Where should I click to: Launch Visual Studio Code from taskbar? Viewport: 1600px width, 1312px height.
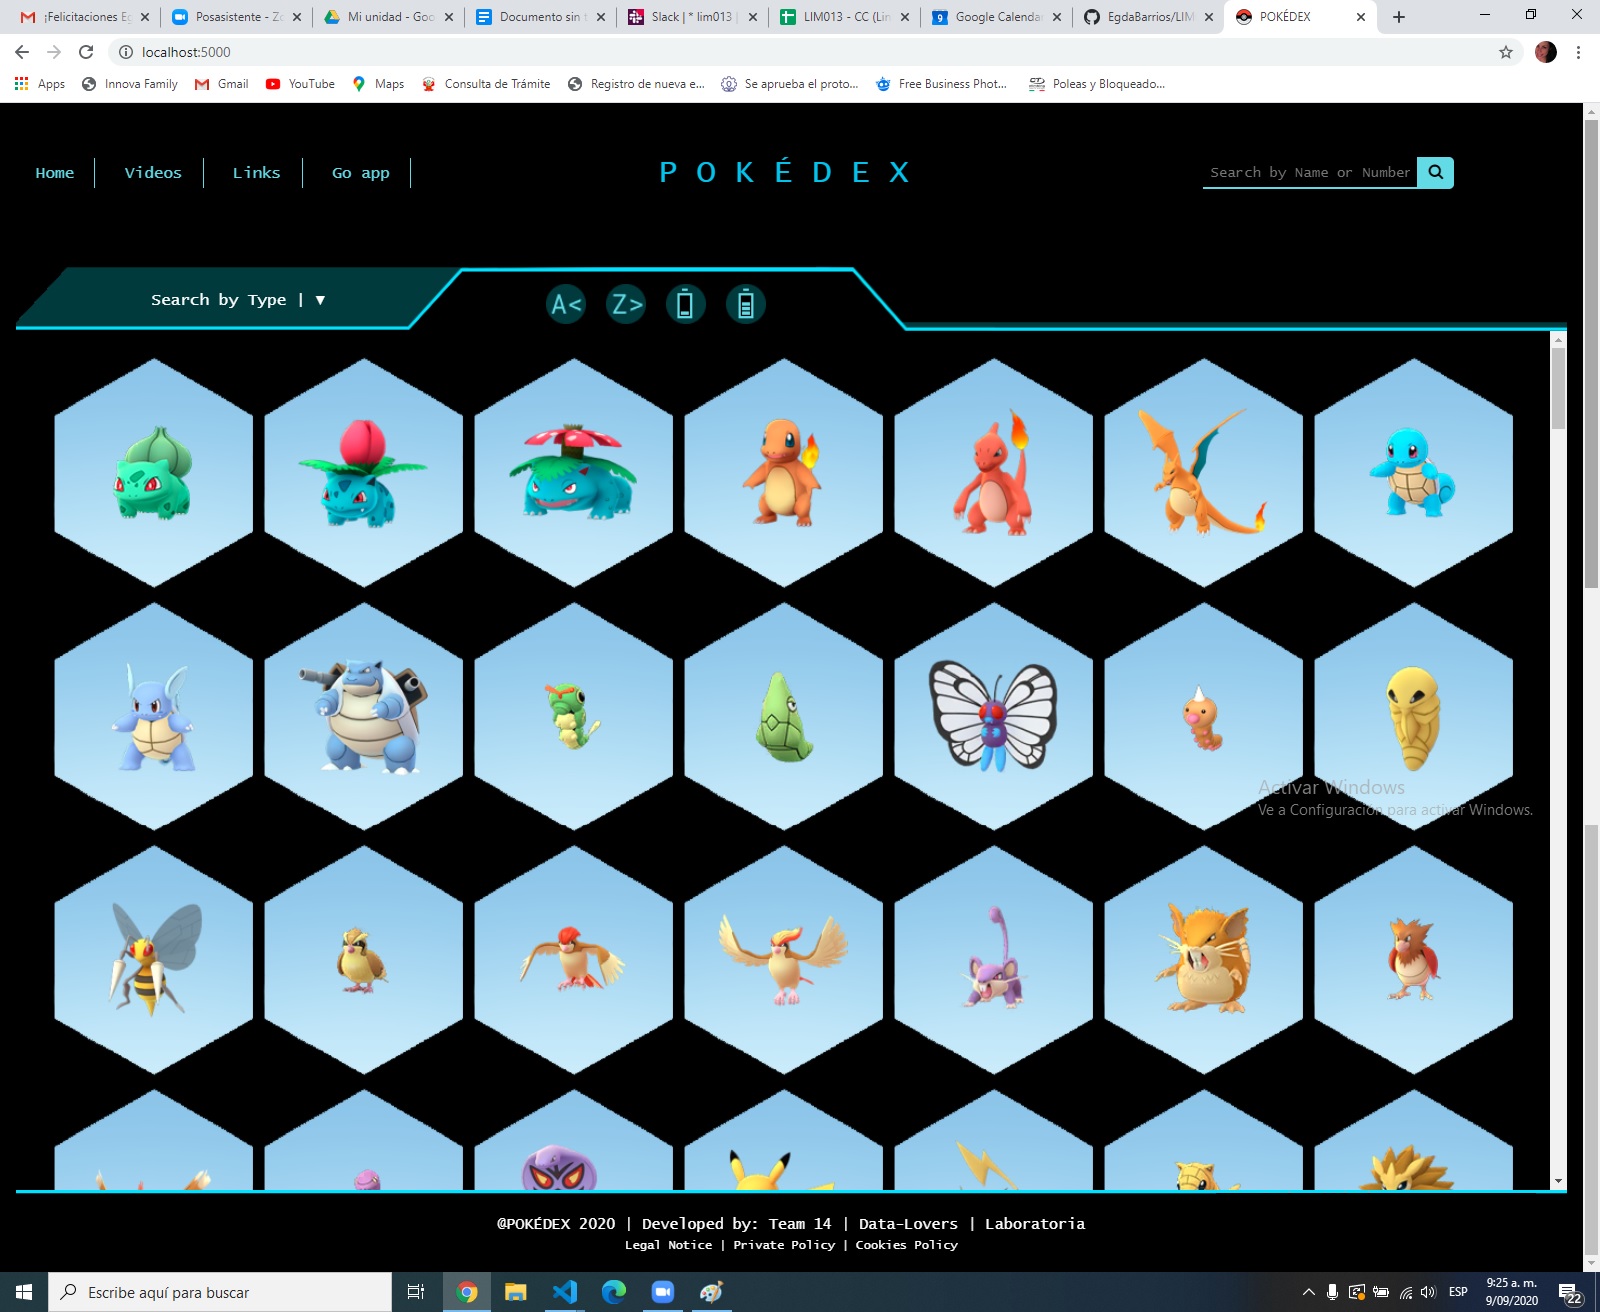tap(565, 1292)
